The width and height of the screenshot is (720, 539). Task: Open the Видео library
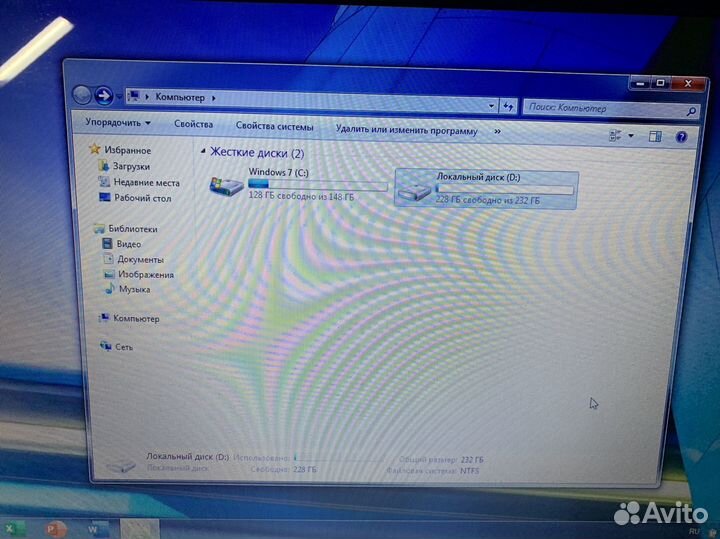[x=129, y=244]
